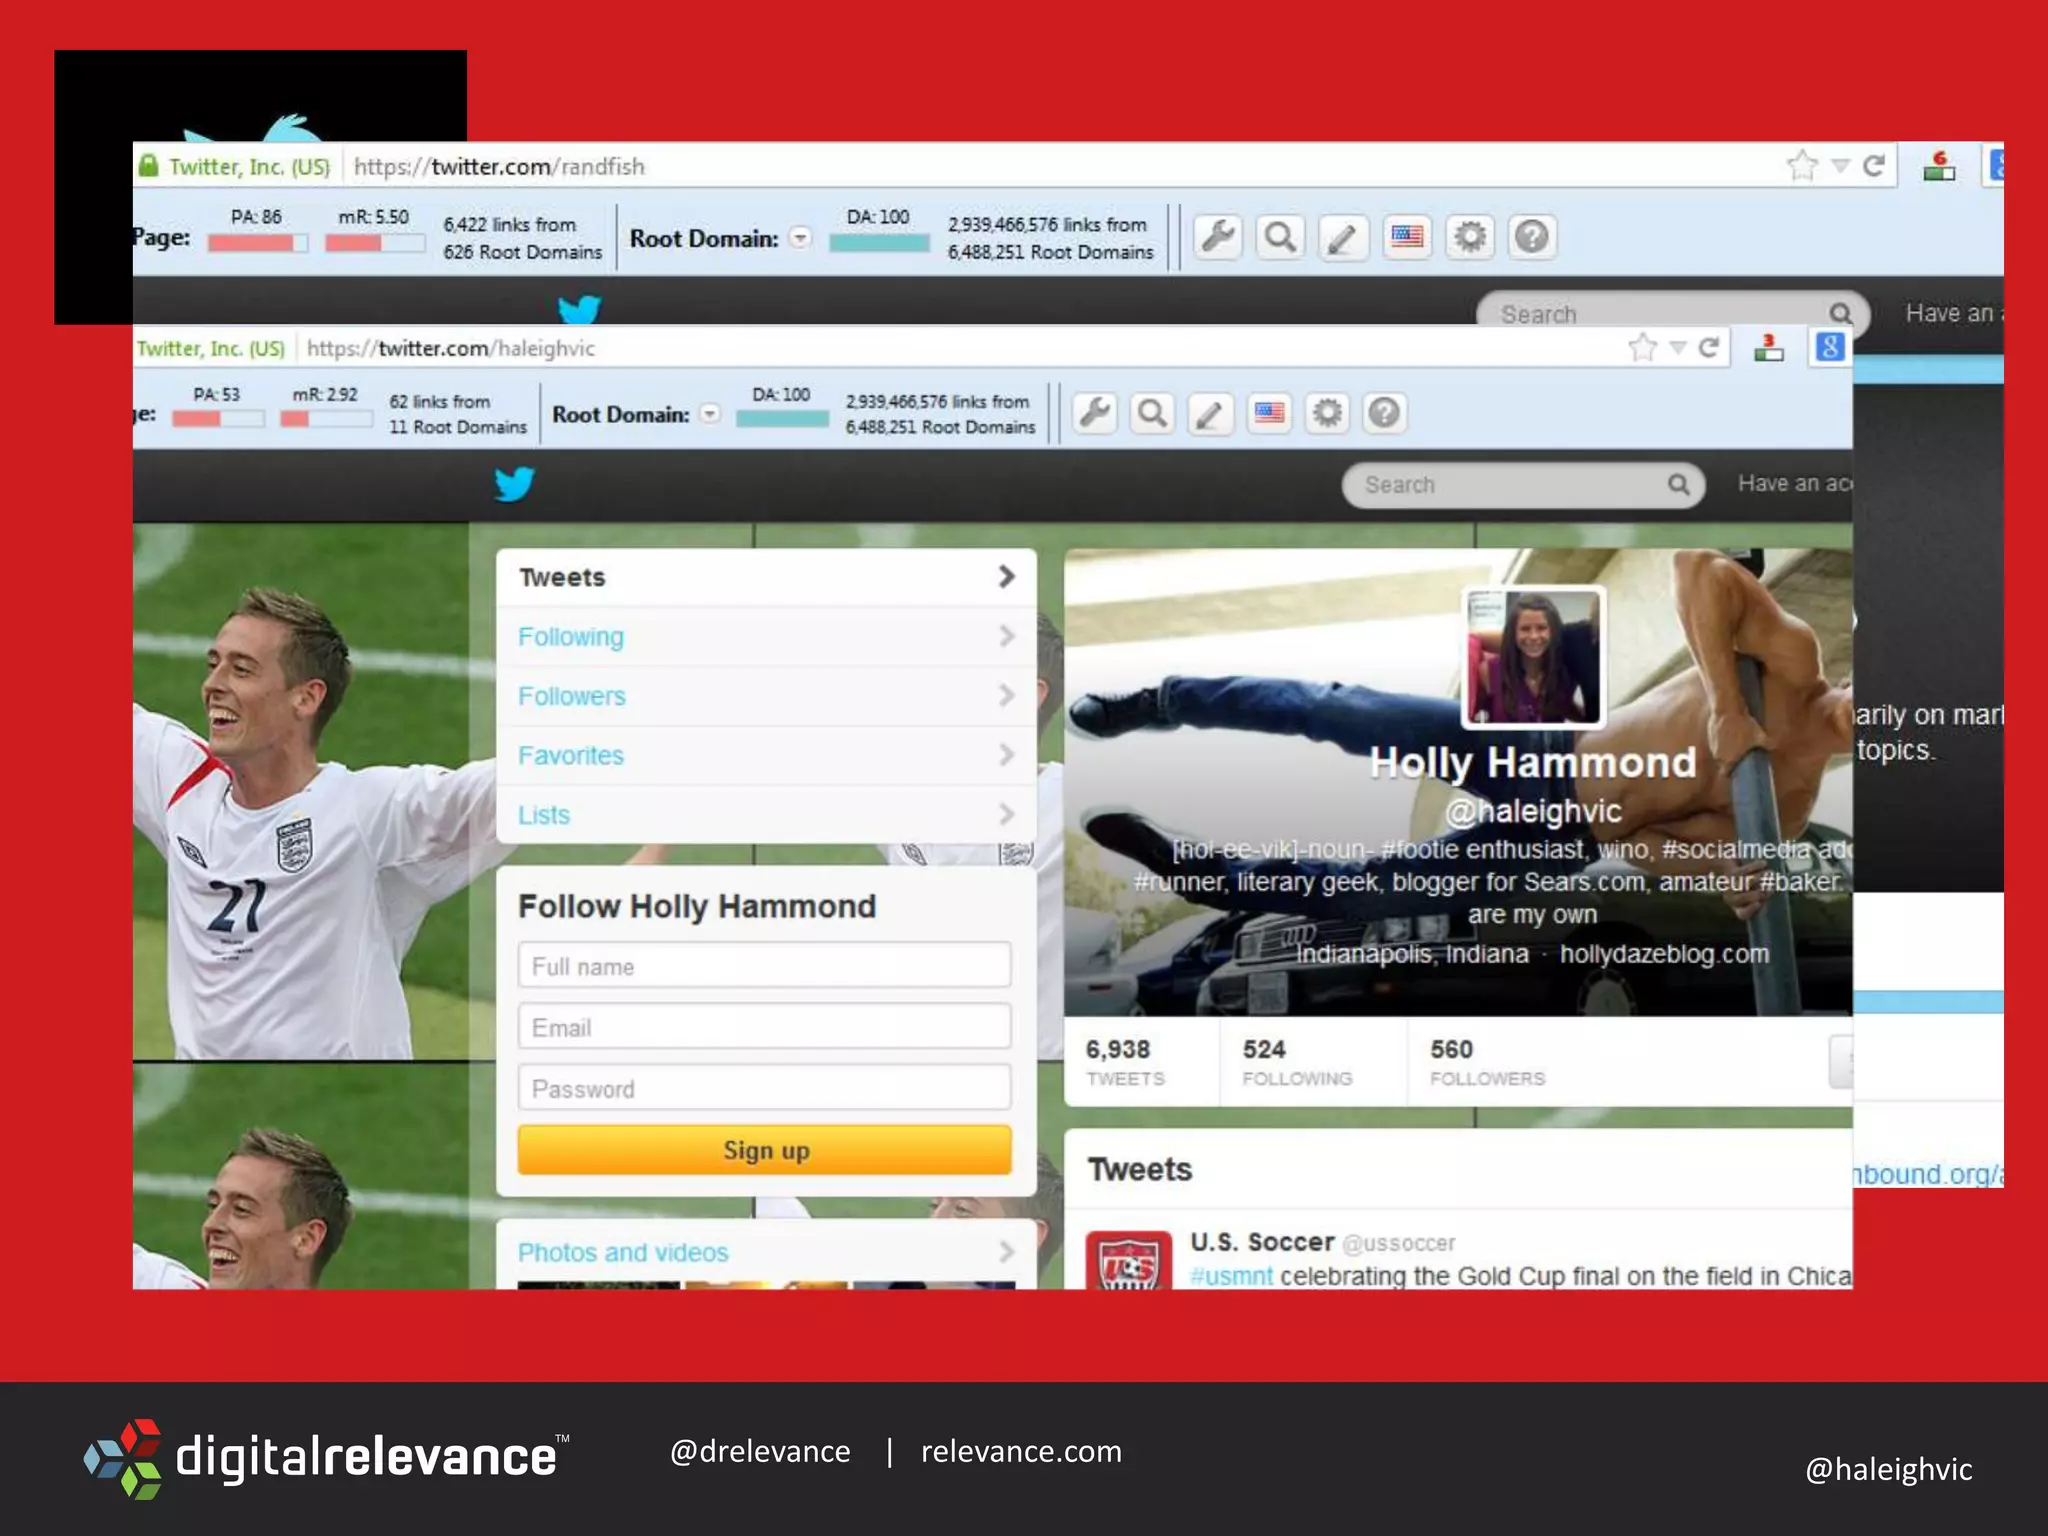Click '6,422 links from' text in randfish MozBar
The height and width of the screenshot is (1536, 2048).
click(x=510, y=225)
